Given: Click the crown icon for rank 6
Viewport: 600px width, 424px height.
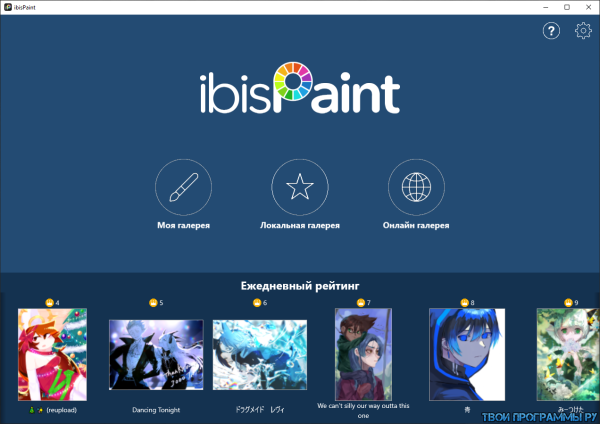Looking at the screenshot, I should [x=257, y=303].
